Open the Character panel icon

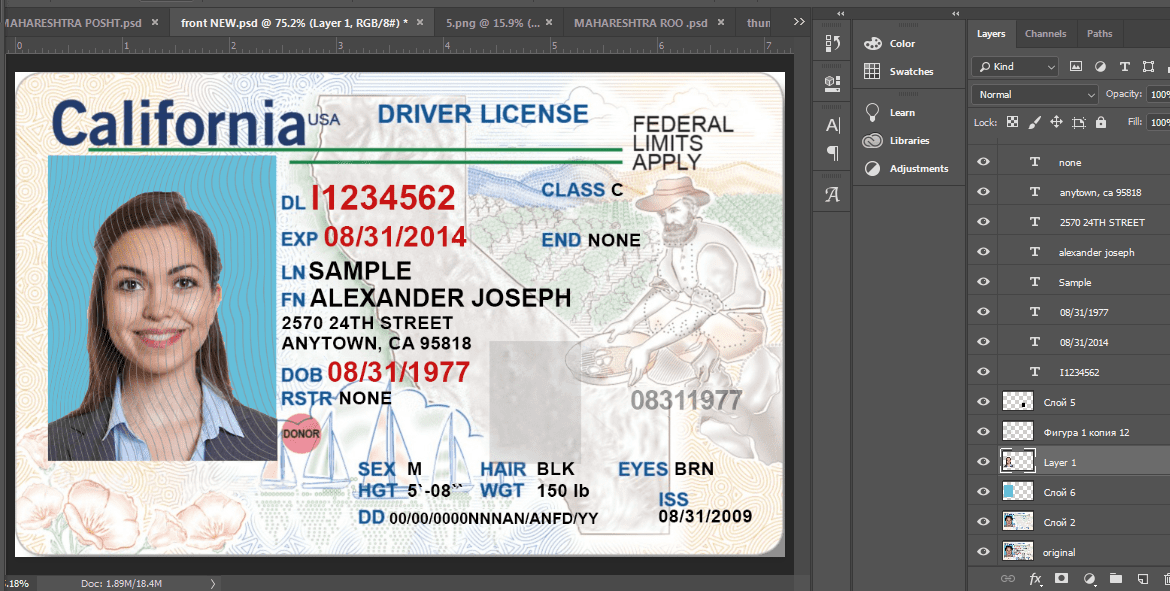point(832,125)
